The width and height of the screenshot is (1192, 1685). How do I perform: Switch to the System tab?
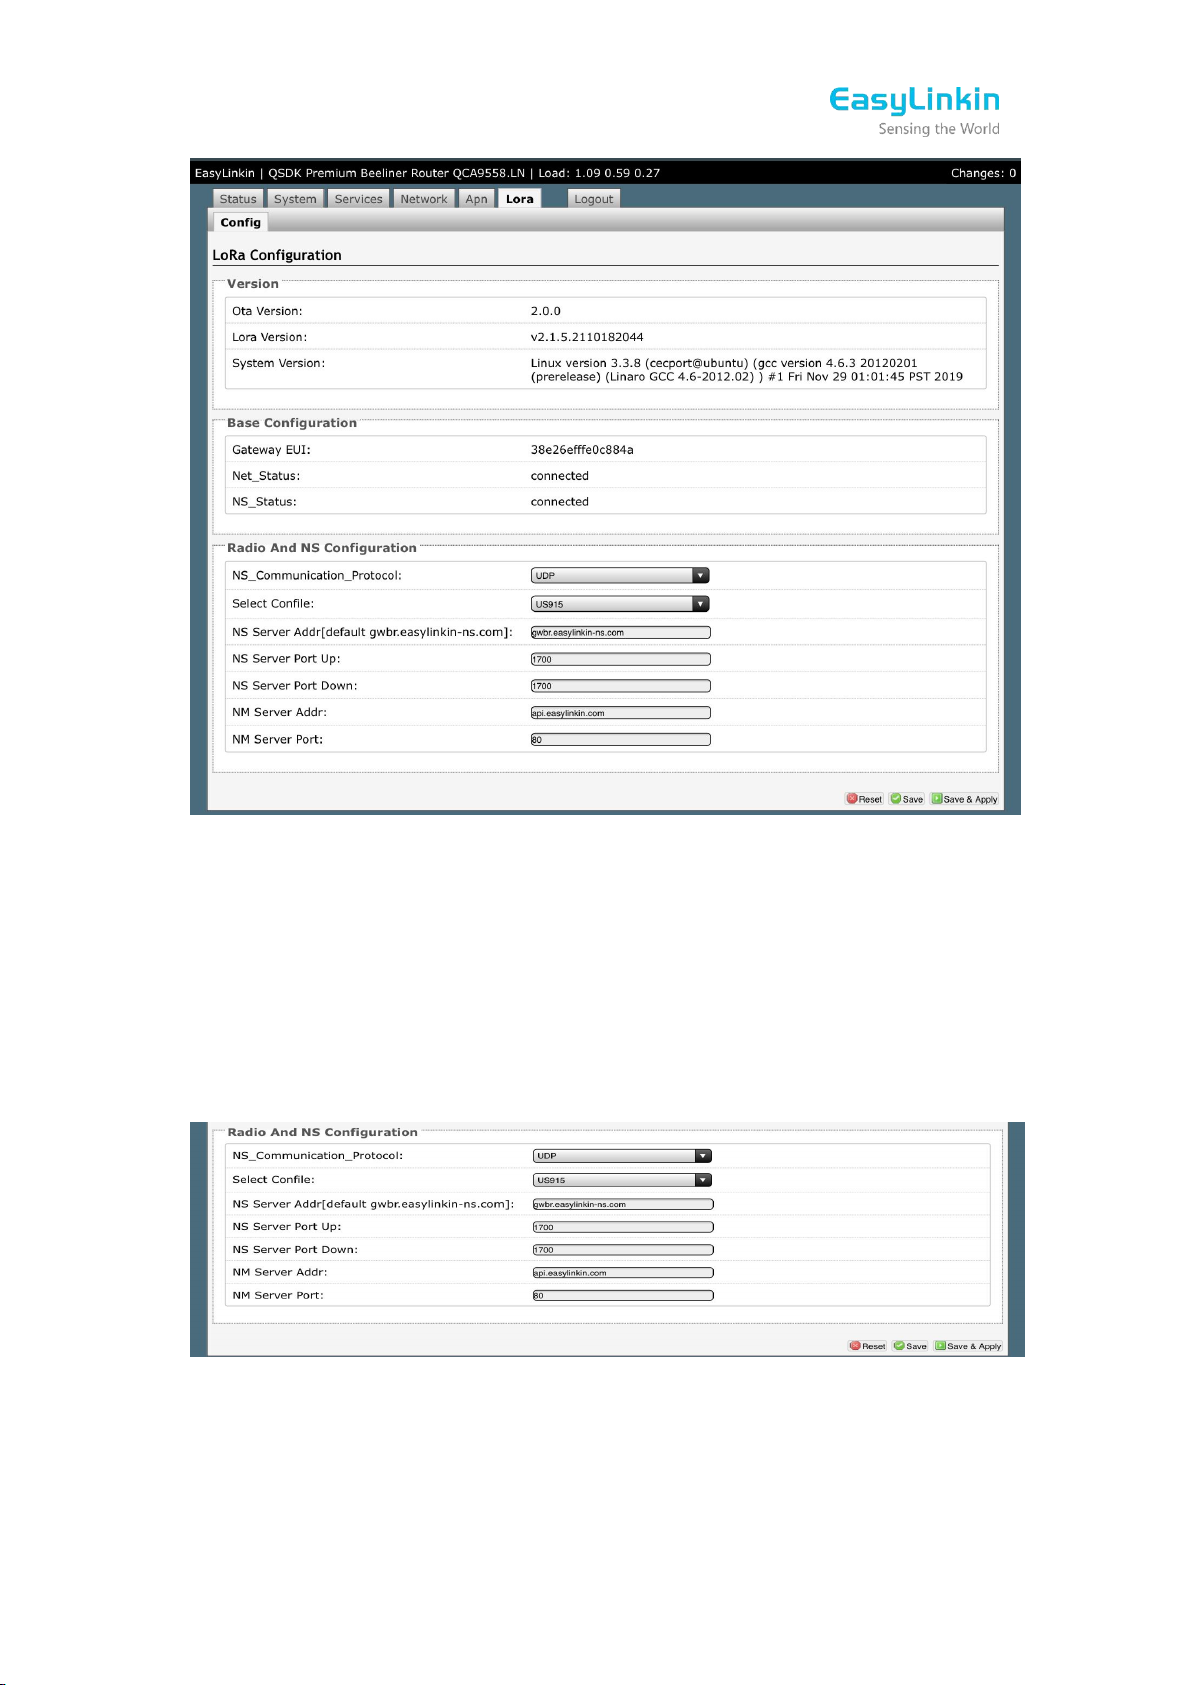point(295,199)
